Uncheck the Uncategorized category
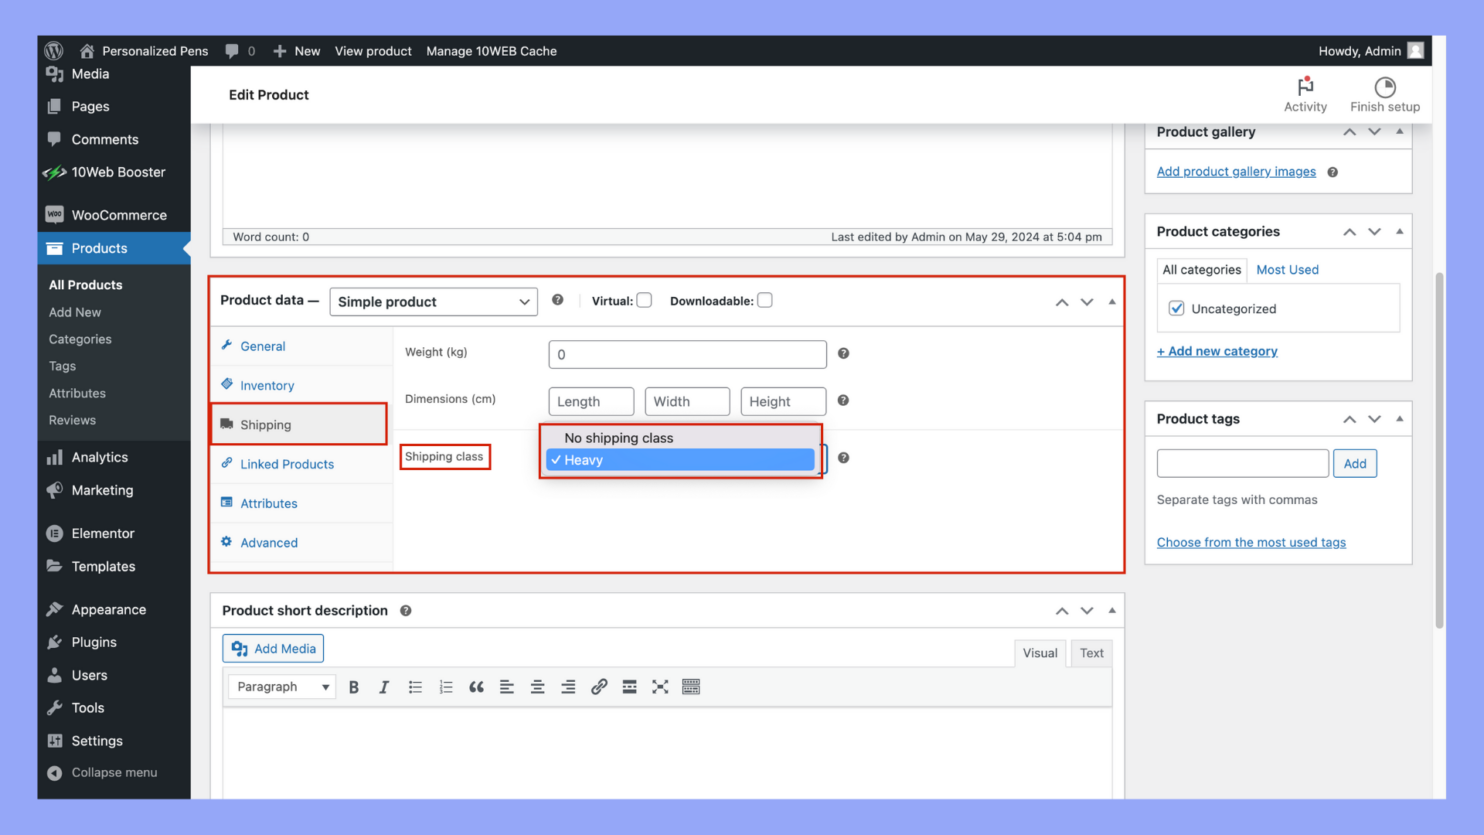 click(1176, 308)
